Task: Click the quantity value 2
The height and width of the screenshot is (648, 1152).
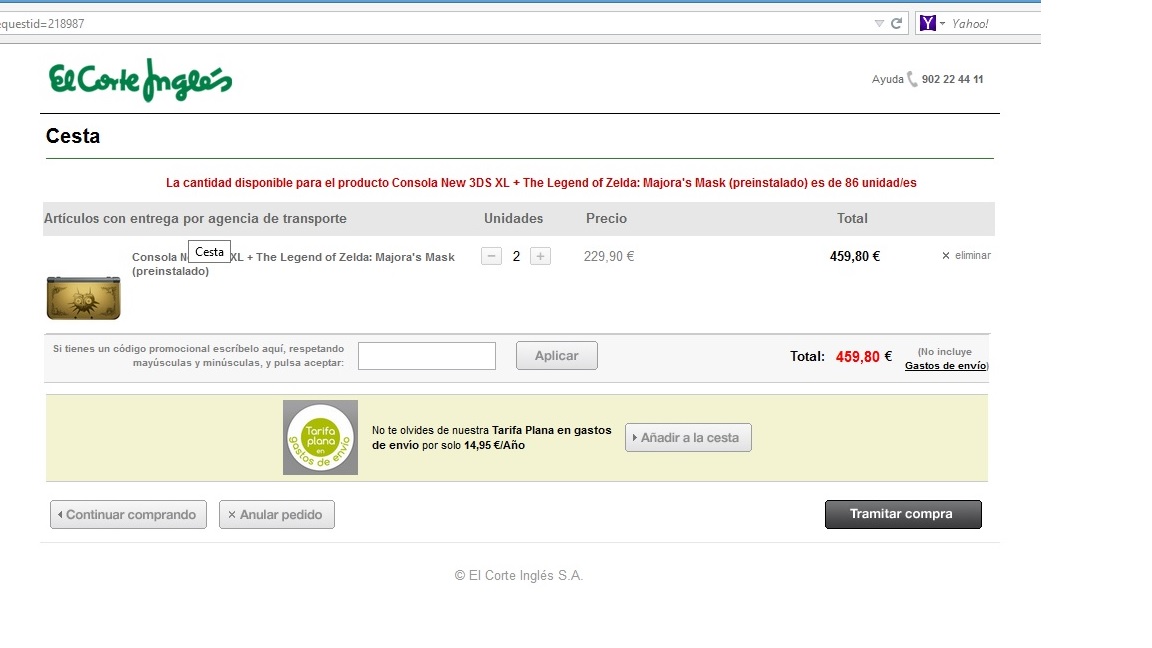Action: [516, 256]
